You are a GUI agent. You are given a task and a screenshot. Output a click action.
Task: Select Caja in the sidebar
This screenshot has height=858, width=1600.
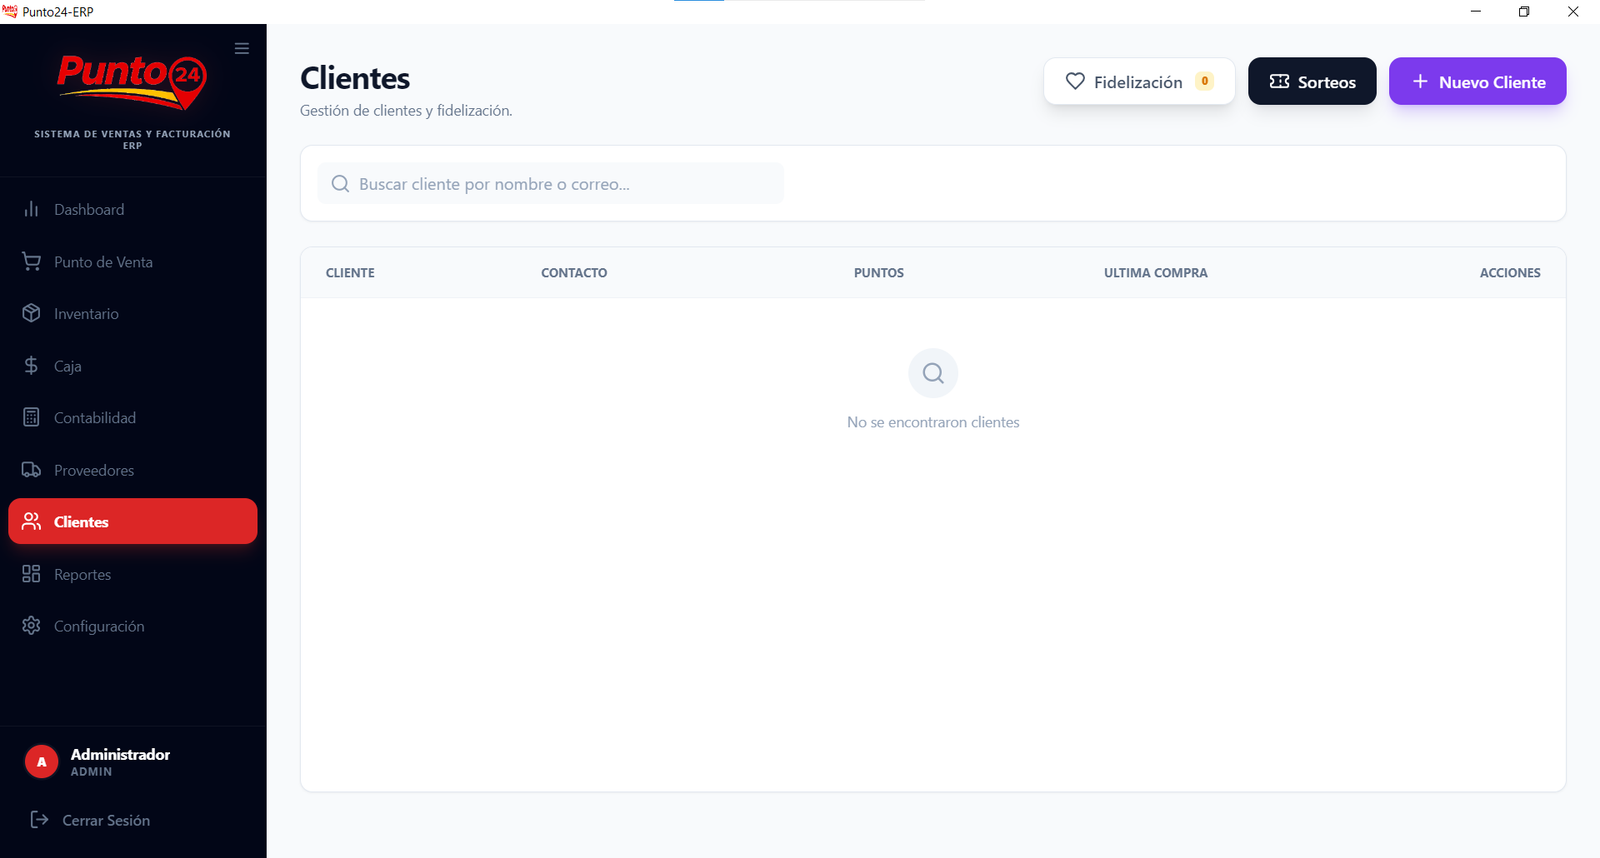pos(133,365)
